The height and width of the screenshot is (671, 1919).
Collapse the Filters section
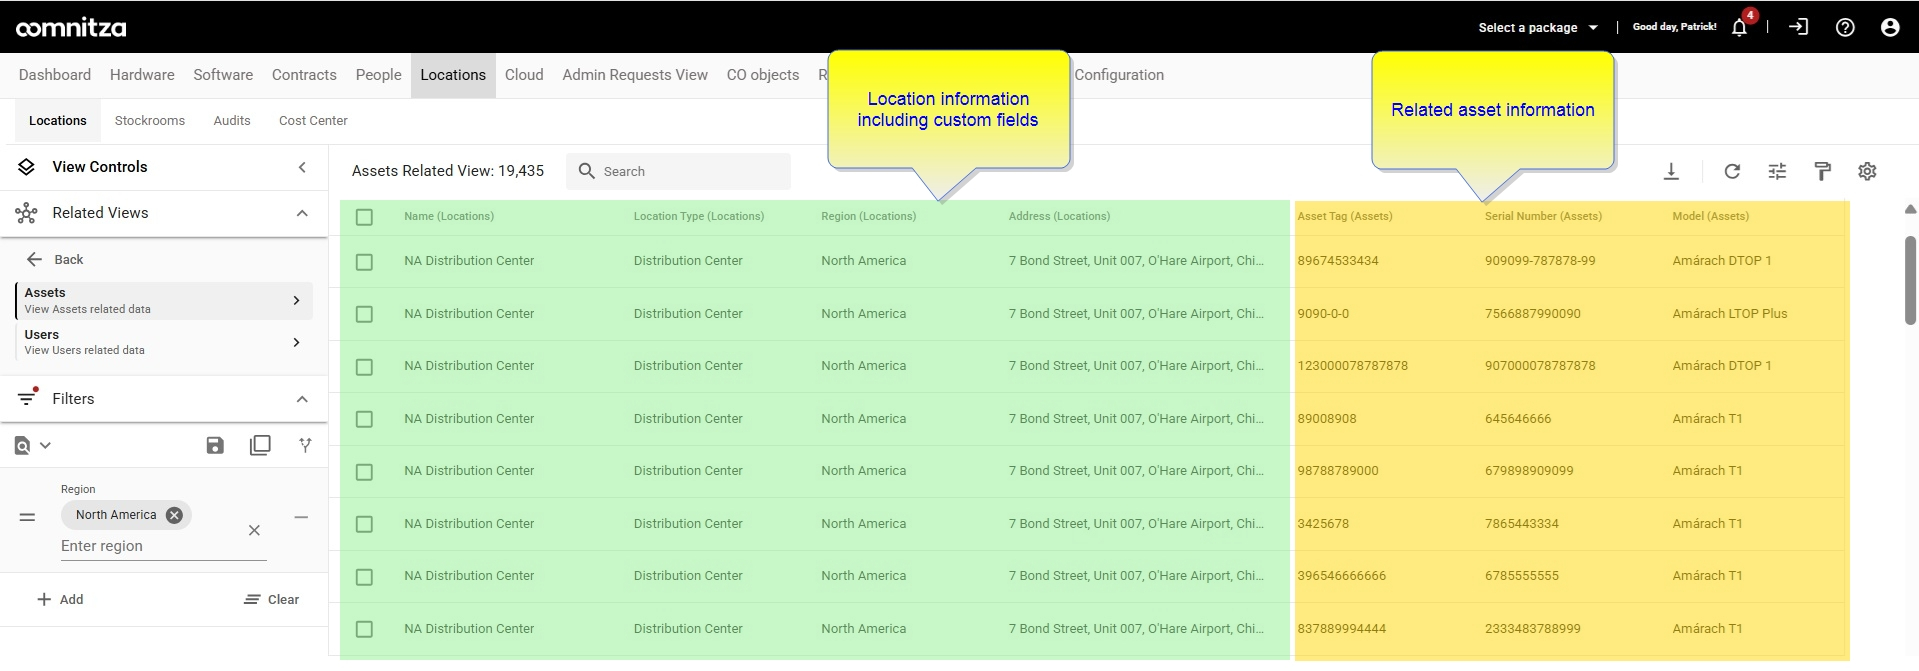(x=302, y=399)
